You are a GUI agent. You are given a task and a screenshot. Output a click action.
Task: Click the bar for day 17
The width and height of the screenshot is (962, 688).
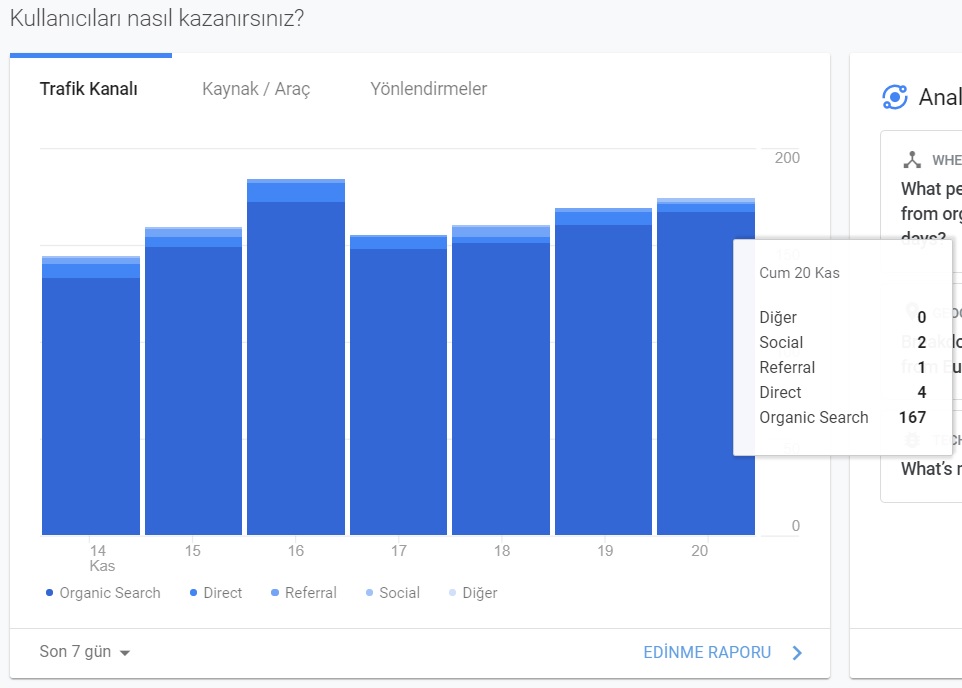click(x=398, y=385)
